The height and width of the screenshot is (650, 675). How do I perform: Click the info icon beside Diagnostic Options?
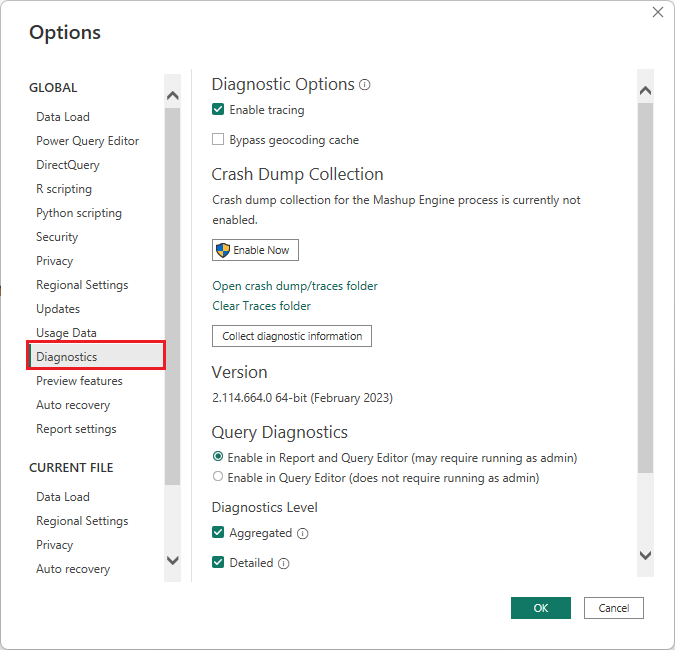(365, 85)
